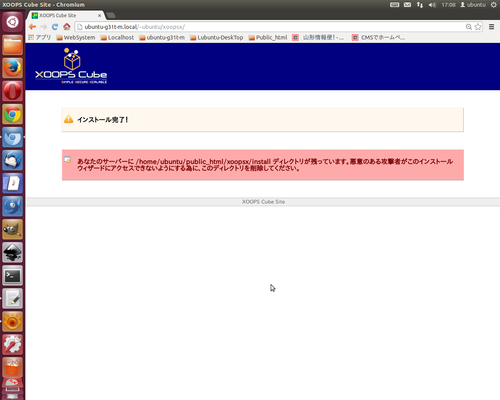The height and width of the screenshot is (400, 500).
Task: Open the Chromium hamburger menu
Action: [491, 27]
